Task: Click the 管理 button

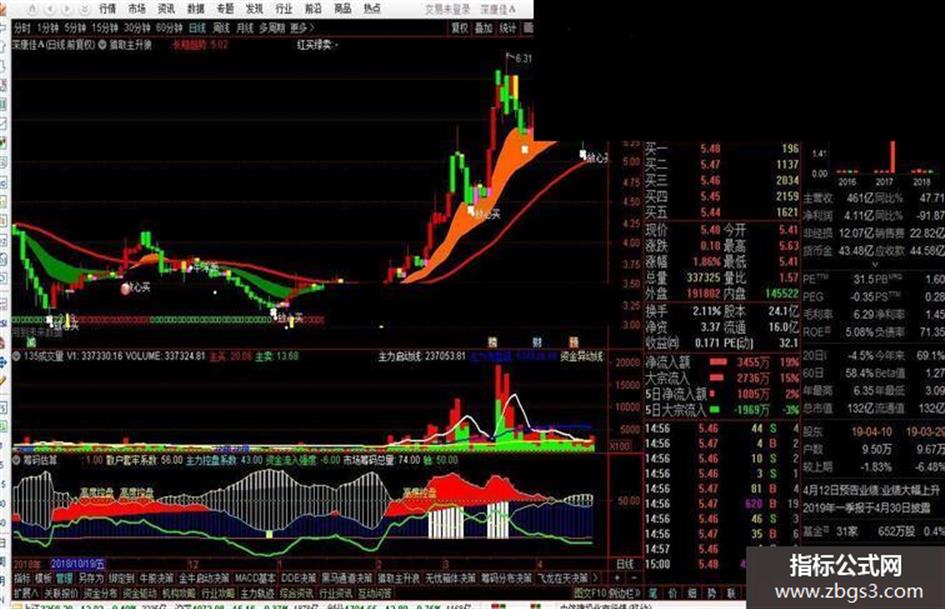Action: coord(64,578)
